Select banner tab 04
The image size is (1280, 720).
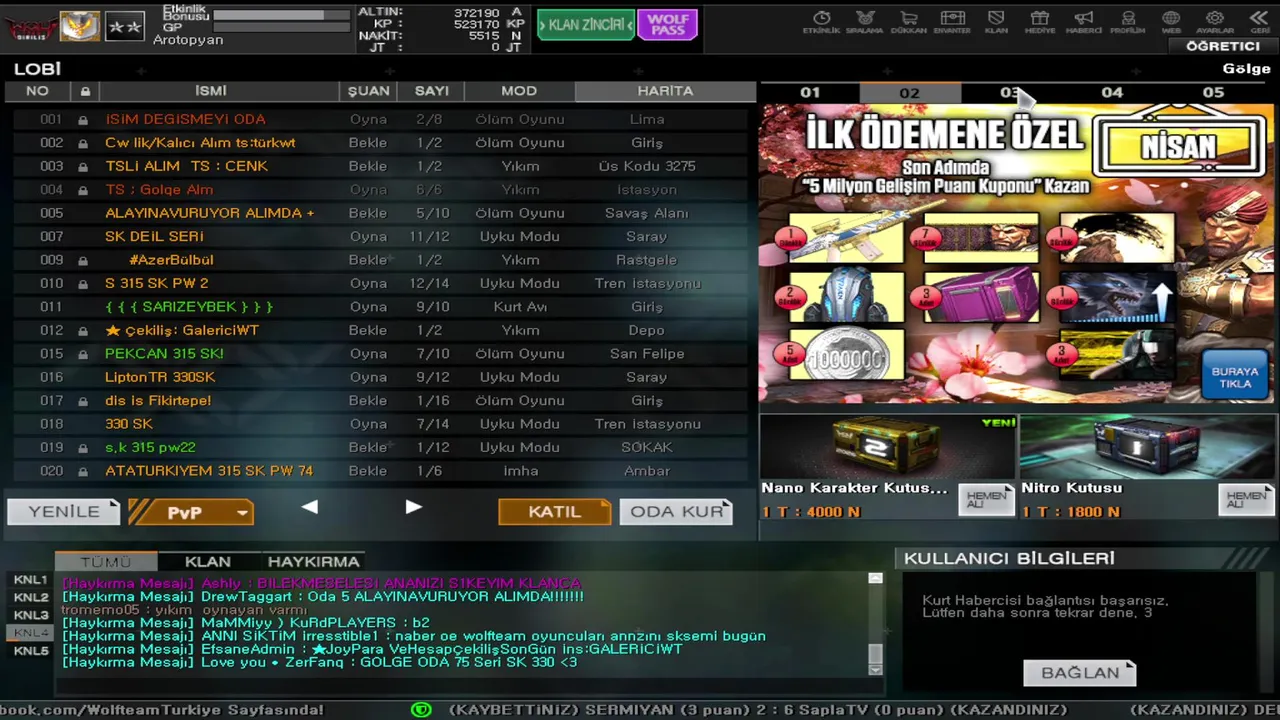pyautogui.click(x=1112, y=92)
